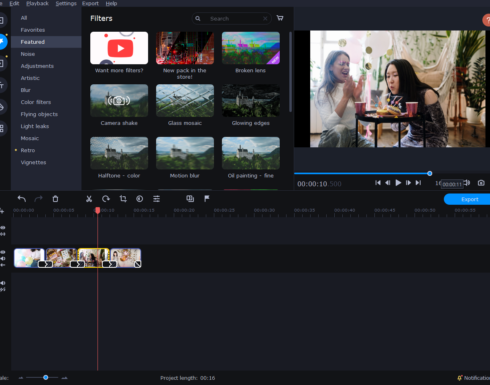Open the Help menu
The height and width of the screenshot is (385, 490).
click(x=111, y=3)
